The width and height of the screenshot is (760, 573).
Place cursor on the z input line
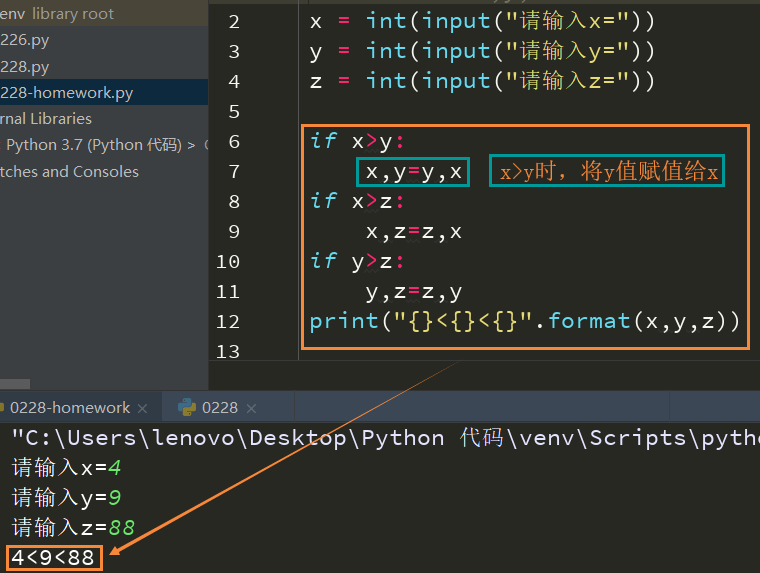pos(482,81)
